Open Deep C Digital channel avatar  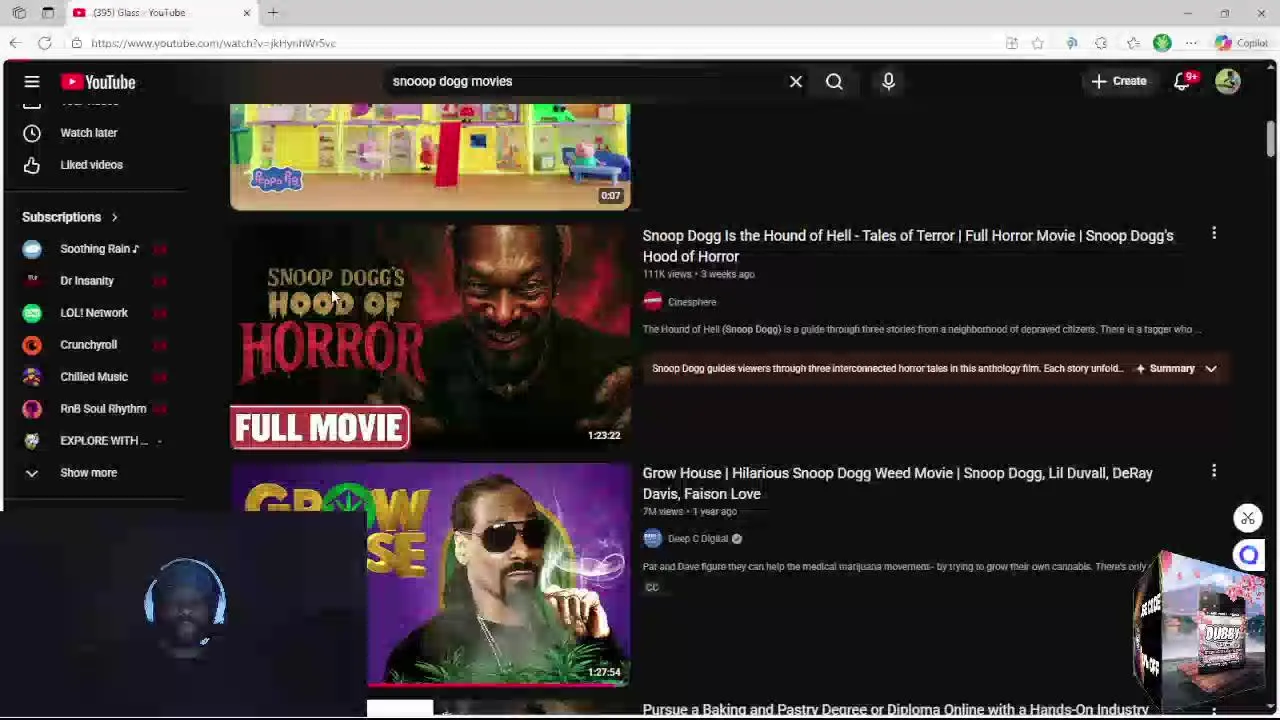coord(652,538)
